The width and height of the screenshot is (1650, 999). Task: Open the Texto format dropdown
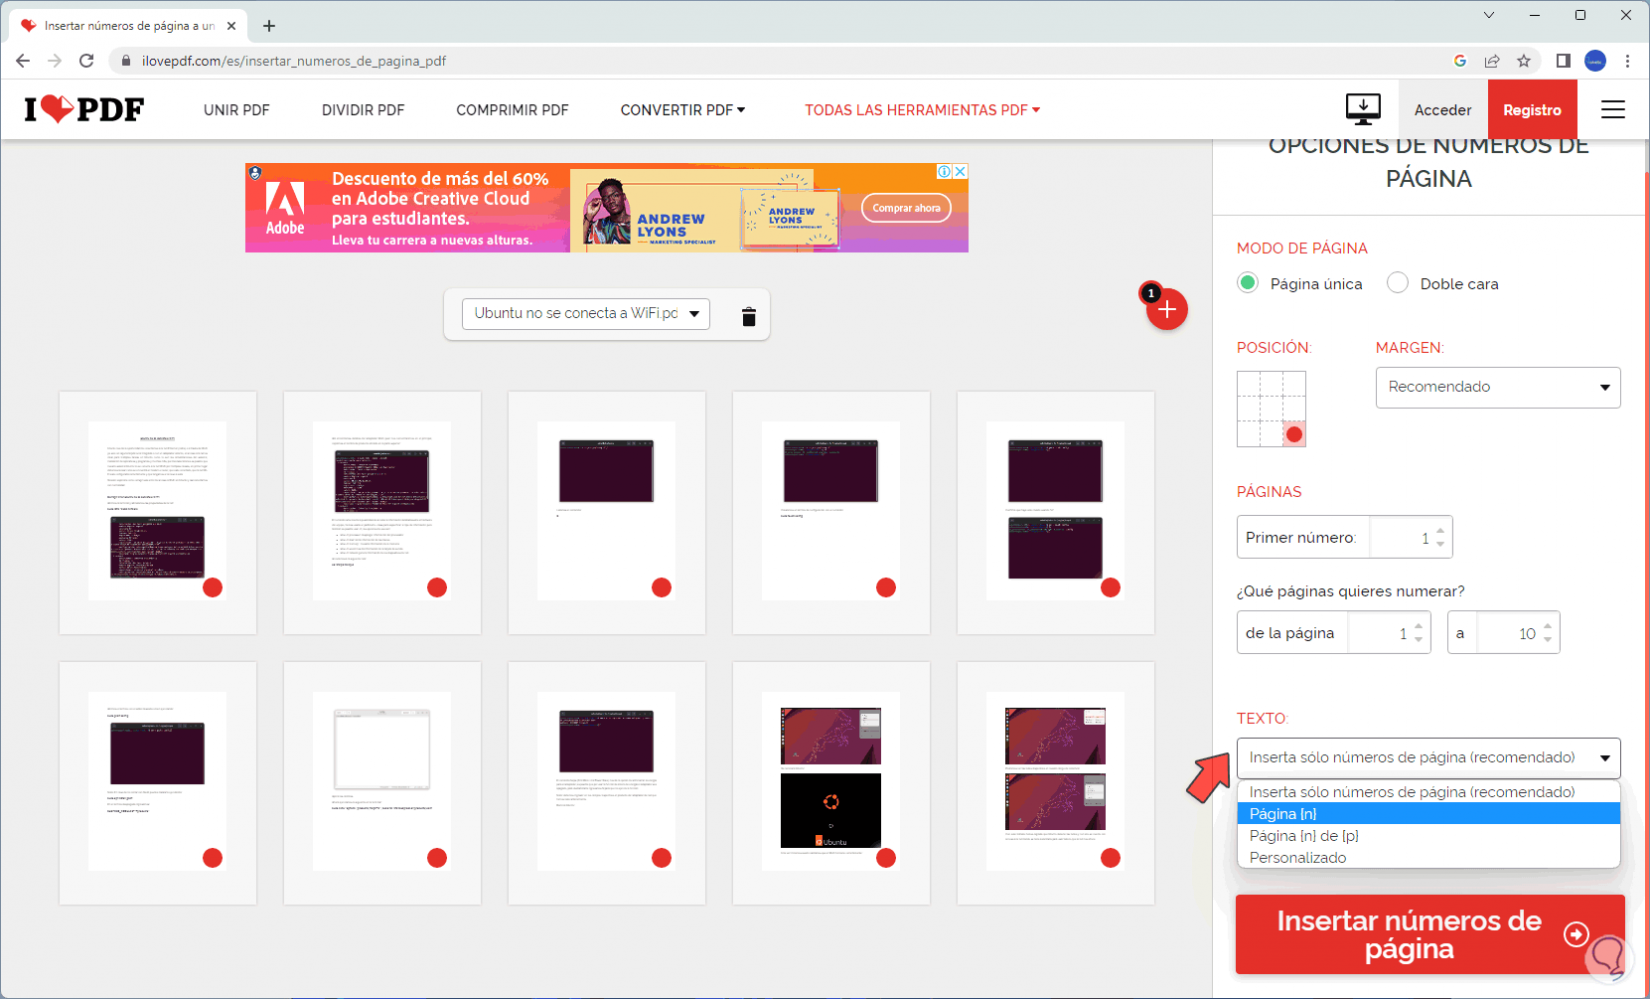[x=1428, y=757]
